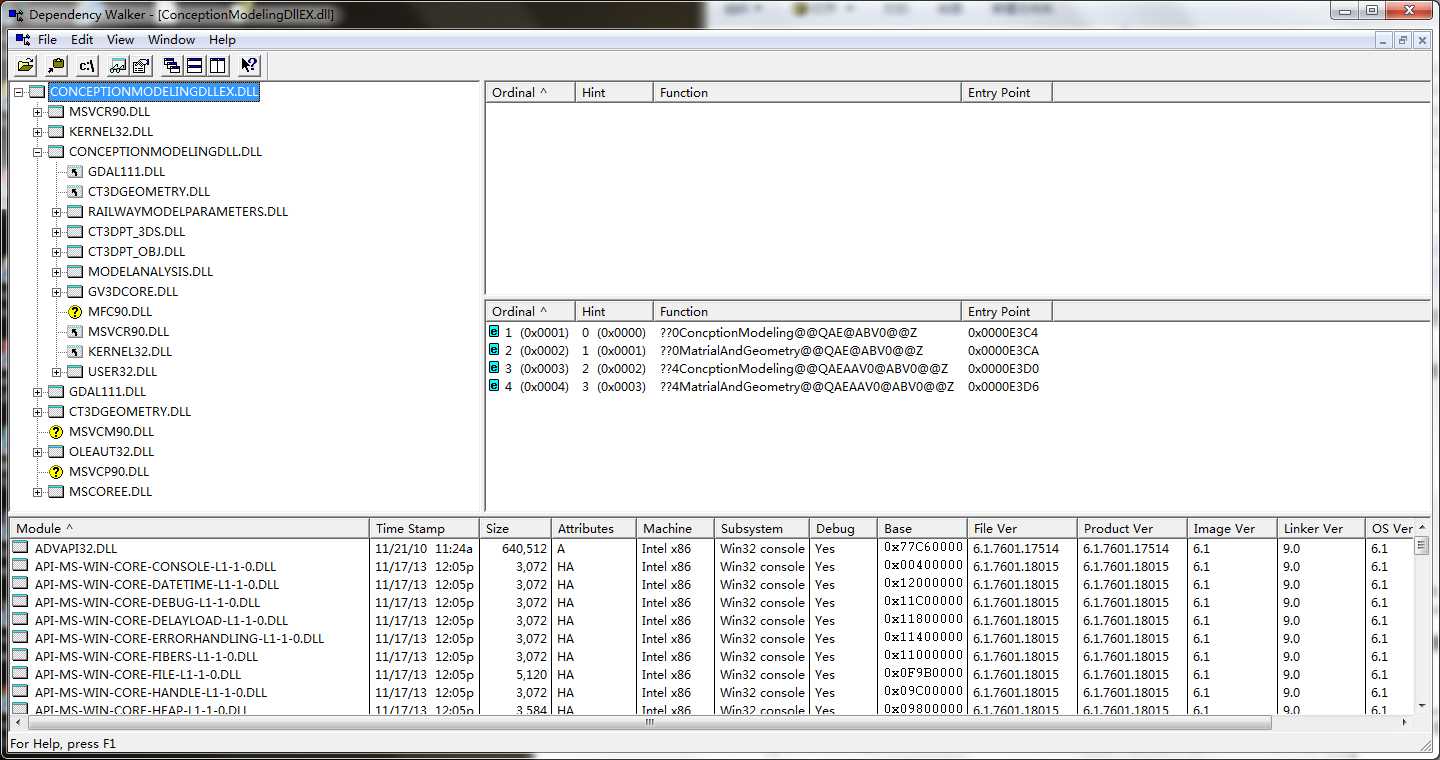Select function ??0ConcptionModeling@@QAE@ABV0@@Z
The height and width of the screenshot is (760, 1440).
click(x=789, y=332)
